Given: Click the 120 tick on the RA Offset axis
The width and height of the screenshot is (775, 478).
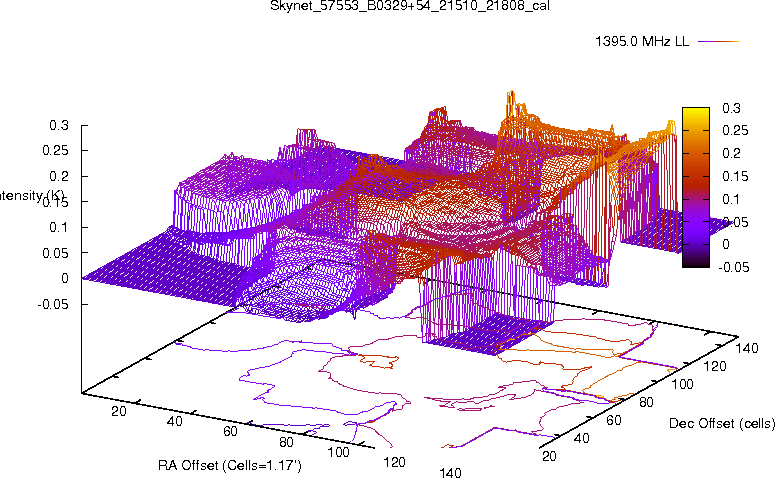Looking at the screenshot, I should [394, 463].
